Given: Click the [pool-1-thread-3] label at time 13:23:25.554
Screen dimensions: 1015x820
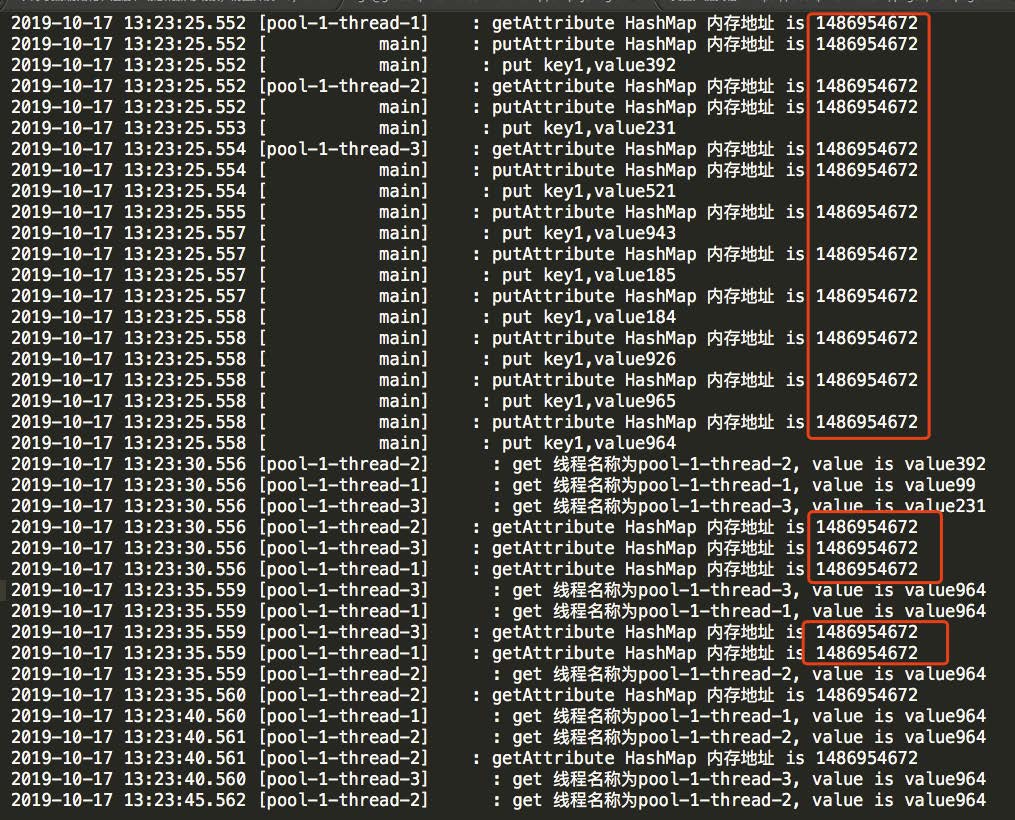Looking at the screenshot, I should pos(344,150).
